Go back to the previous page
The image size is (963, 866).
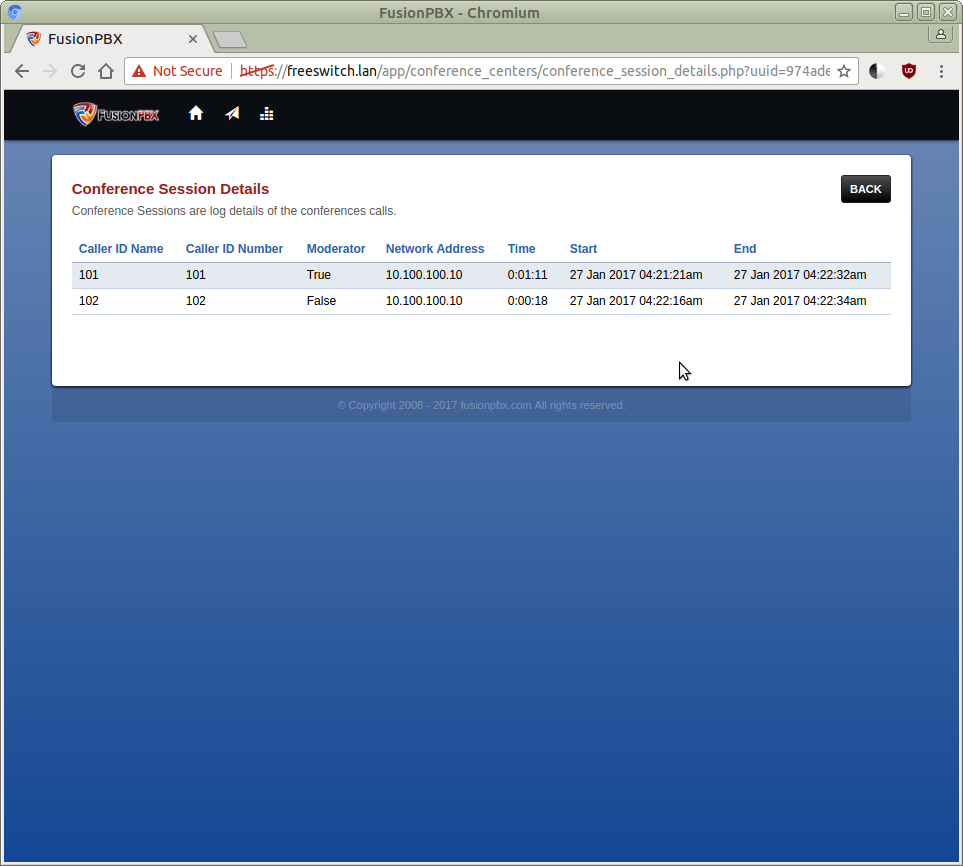click(x=22, y=71)
